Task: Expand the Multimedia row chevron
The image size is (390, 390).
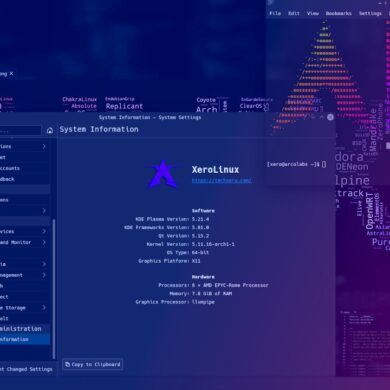Action: coord(44,264)
